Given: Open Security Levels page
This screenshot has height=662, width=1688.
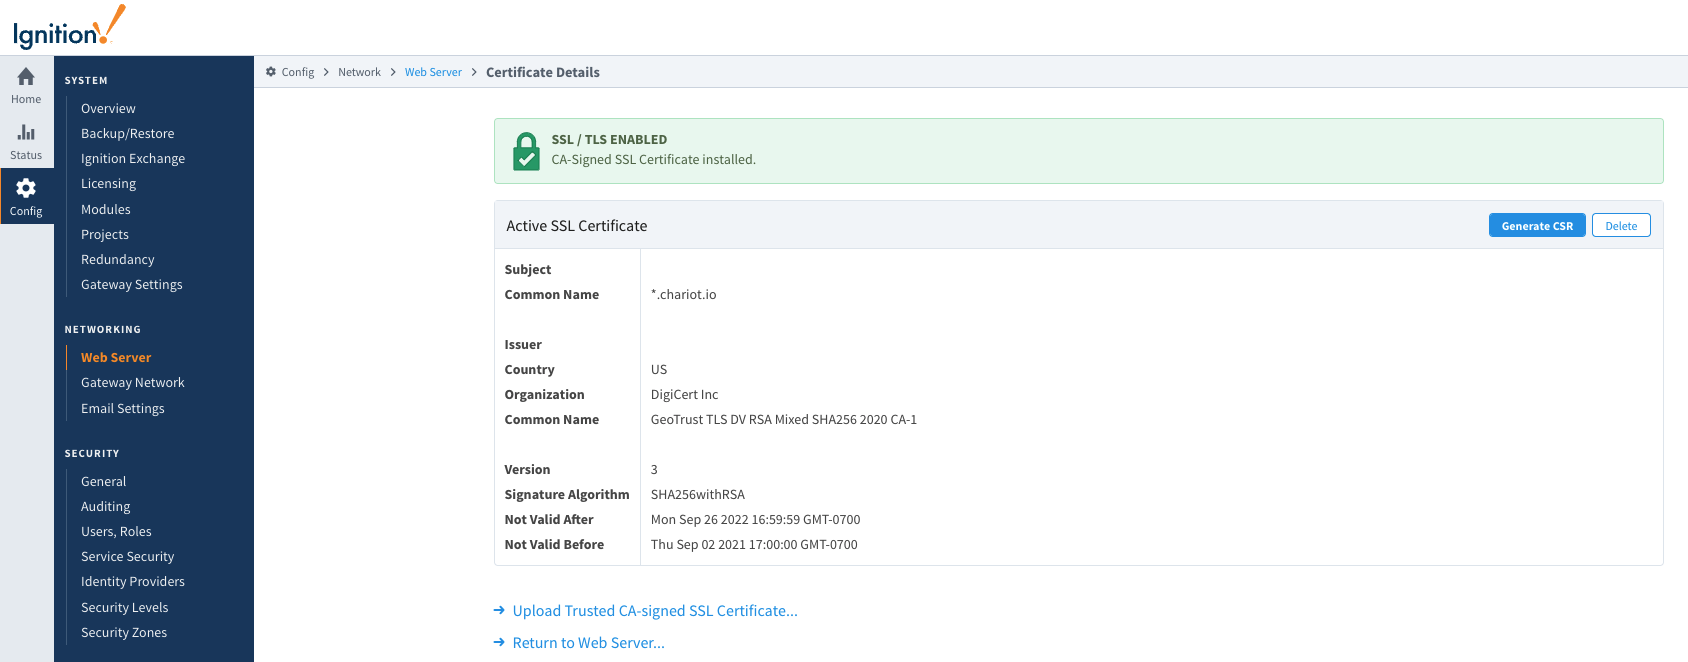Looking at the screenshot, I should tap(125, 607).
